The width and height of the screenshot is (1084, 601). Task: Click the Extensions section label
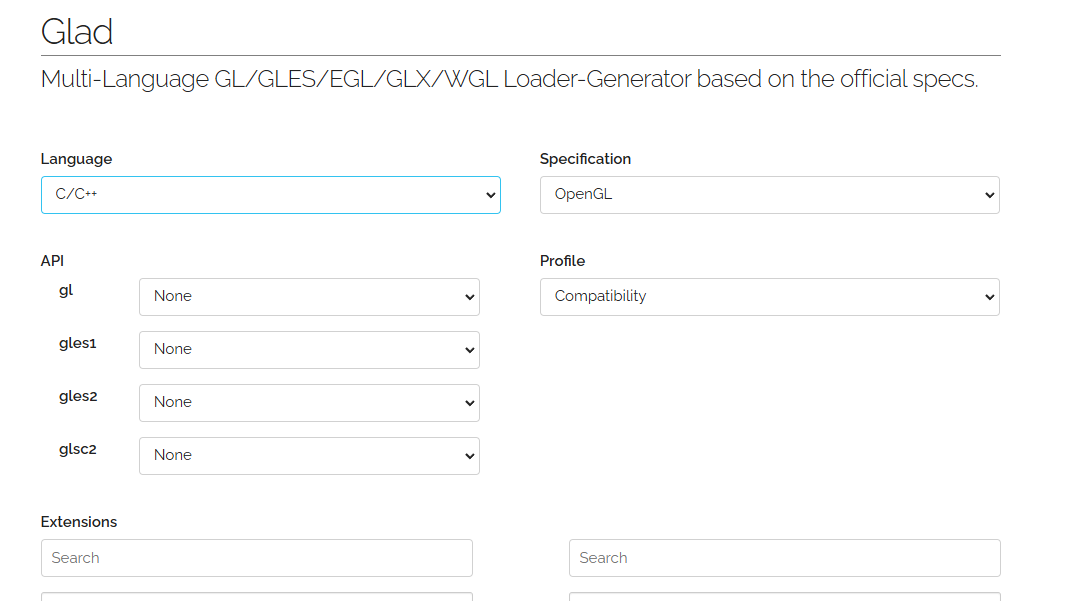coord(79,522)
